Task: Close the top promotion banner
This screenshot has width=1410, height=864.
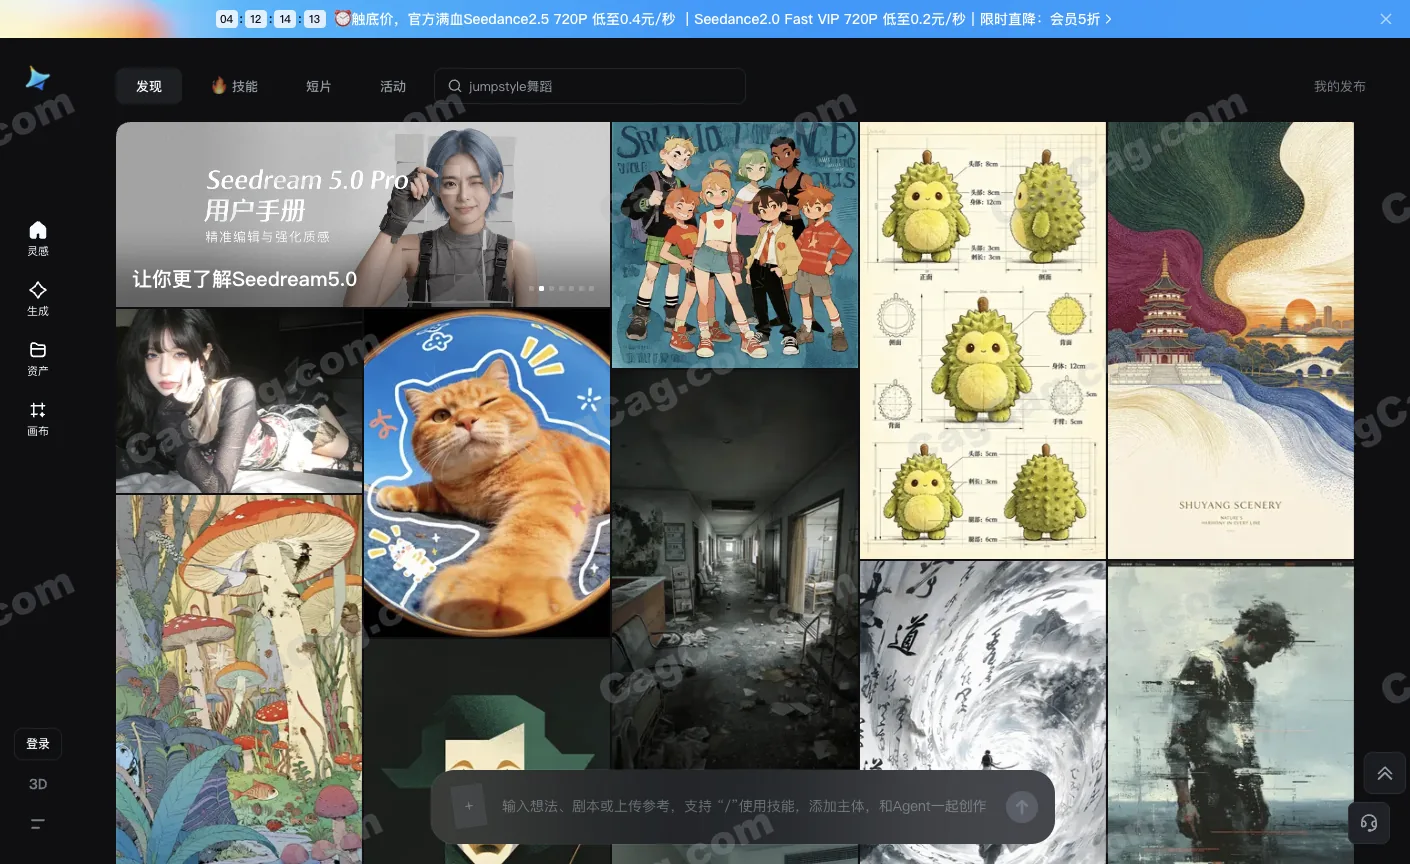Action: (x=1386, y=19)
